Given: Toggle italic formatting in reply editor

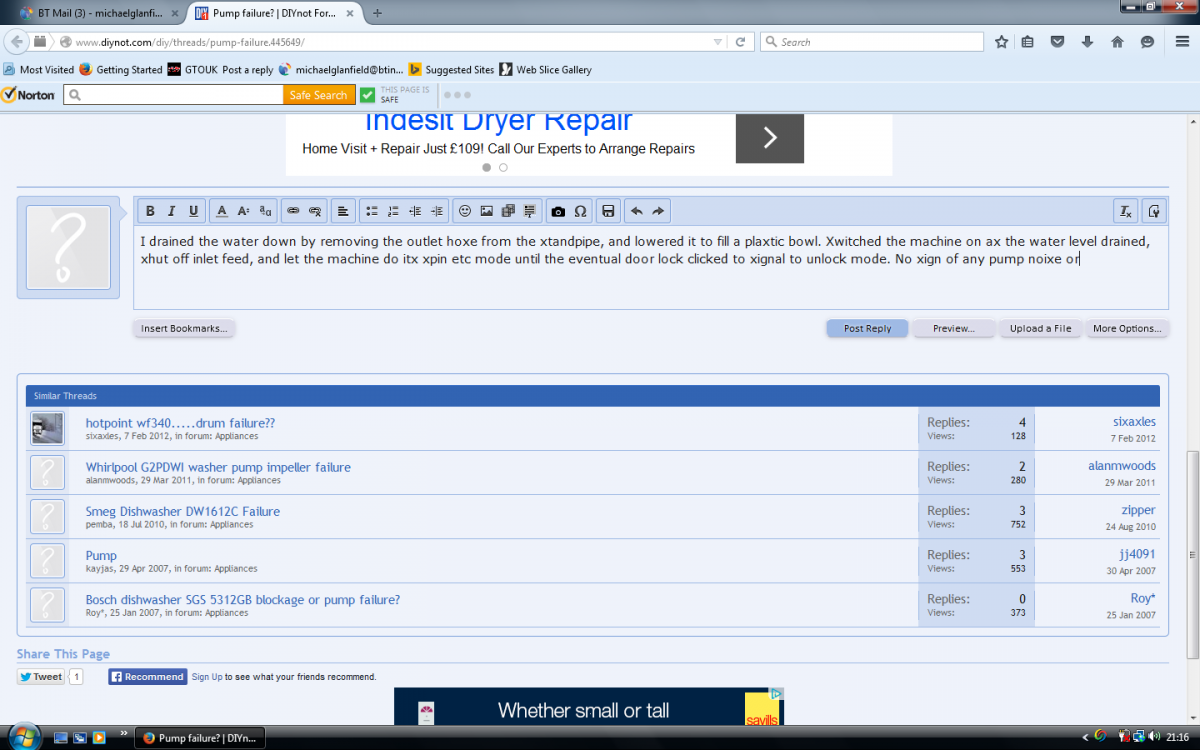Looking at the screenshot, I should [x=171, y=211].
